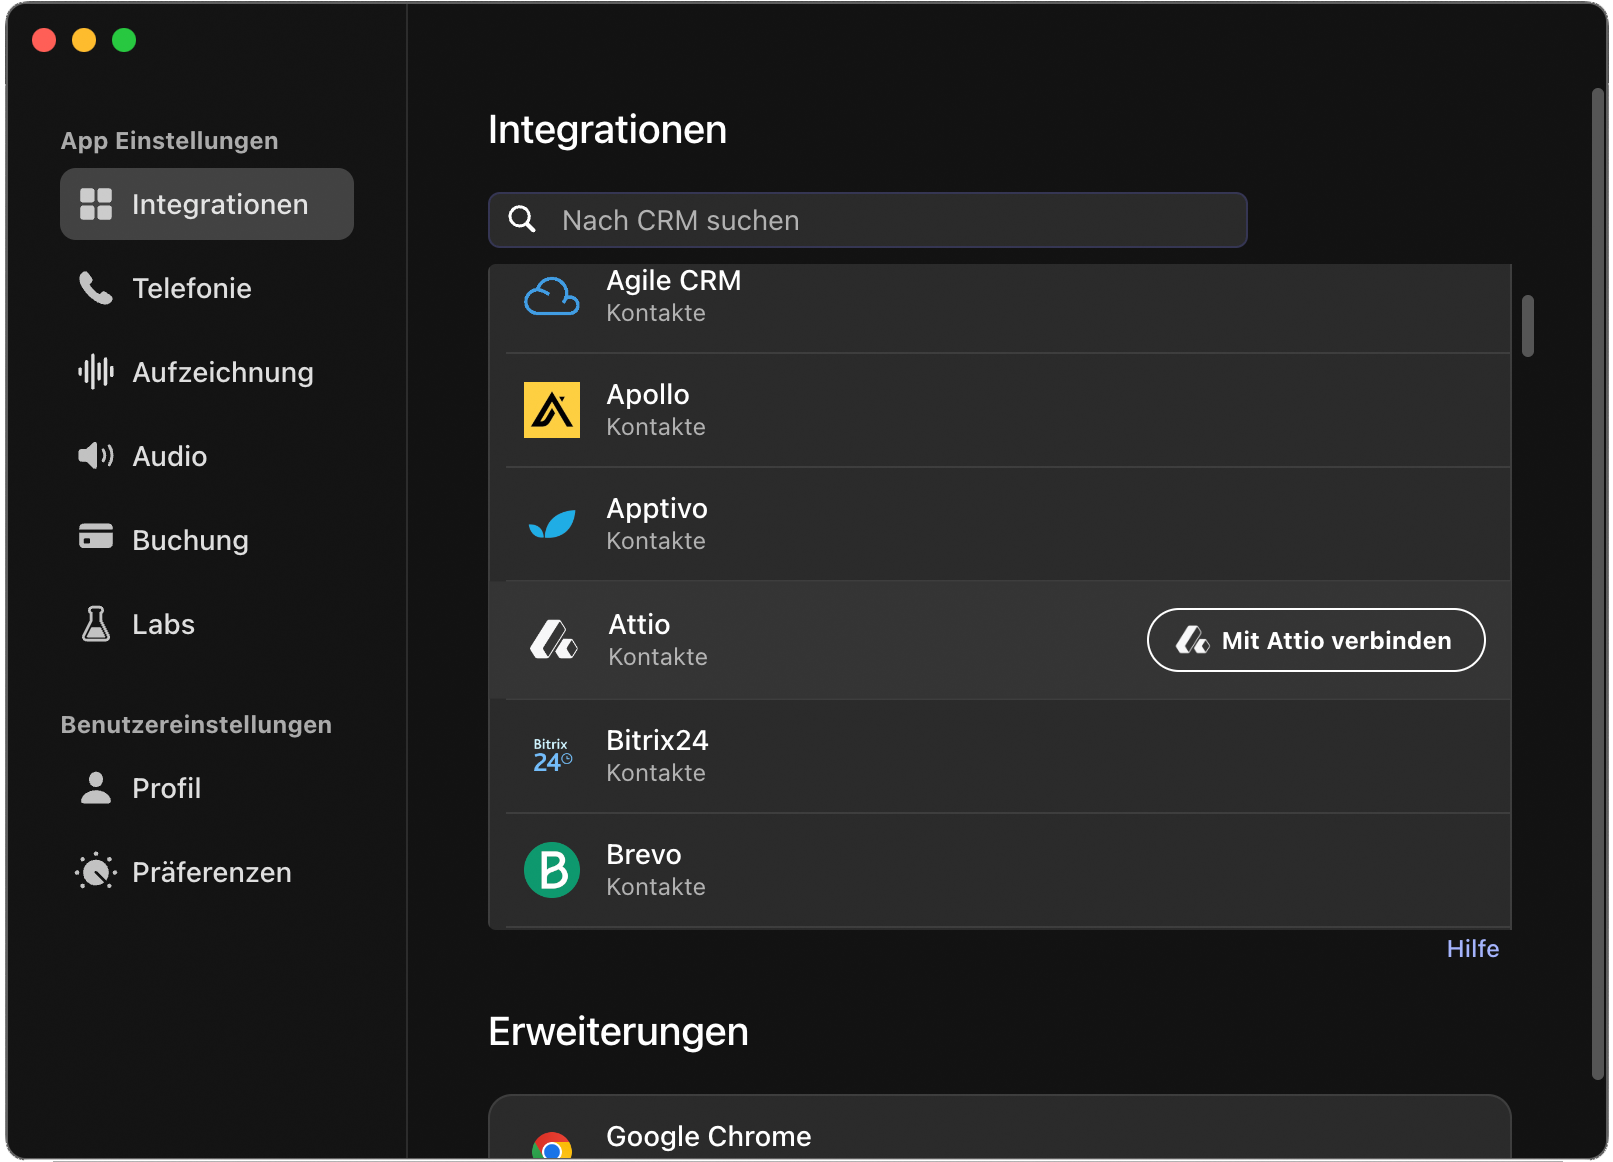This screenshot has width=1613, height=1162.
Task: Click Kontakte label under Apollo
Action: tap(656, 427)
